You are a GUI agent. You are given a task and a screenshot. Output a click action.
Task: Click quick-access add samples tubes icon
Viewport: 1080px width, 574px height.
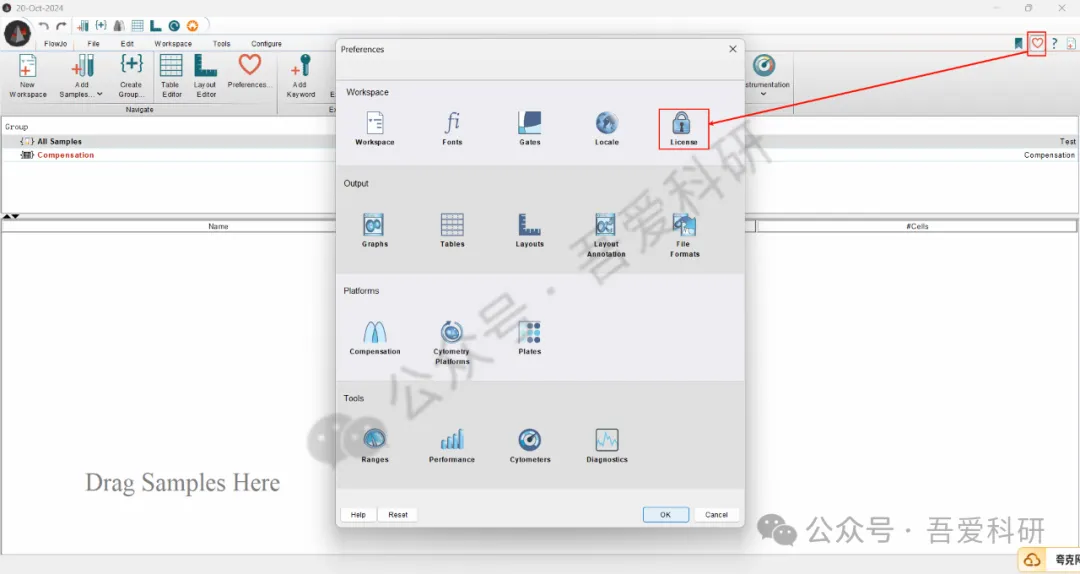click(x=83, y=26)
